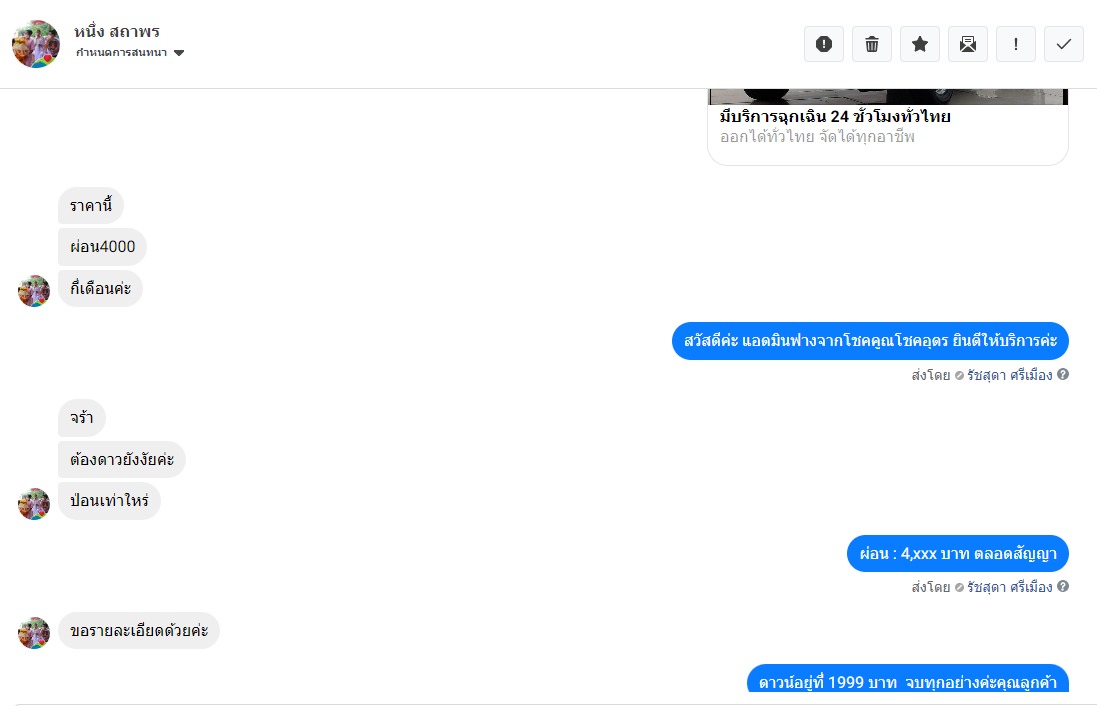Open the หนึ่ง สถาพร profile picture in the header
1097x706 pixels.
pyautogui.click(x=36, y=43)
